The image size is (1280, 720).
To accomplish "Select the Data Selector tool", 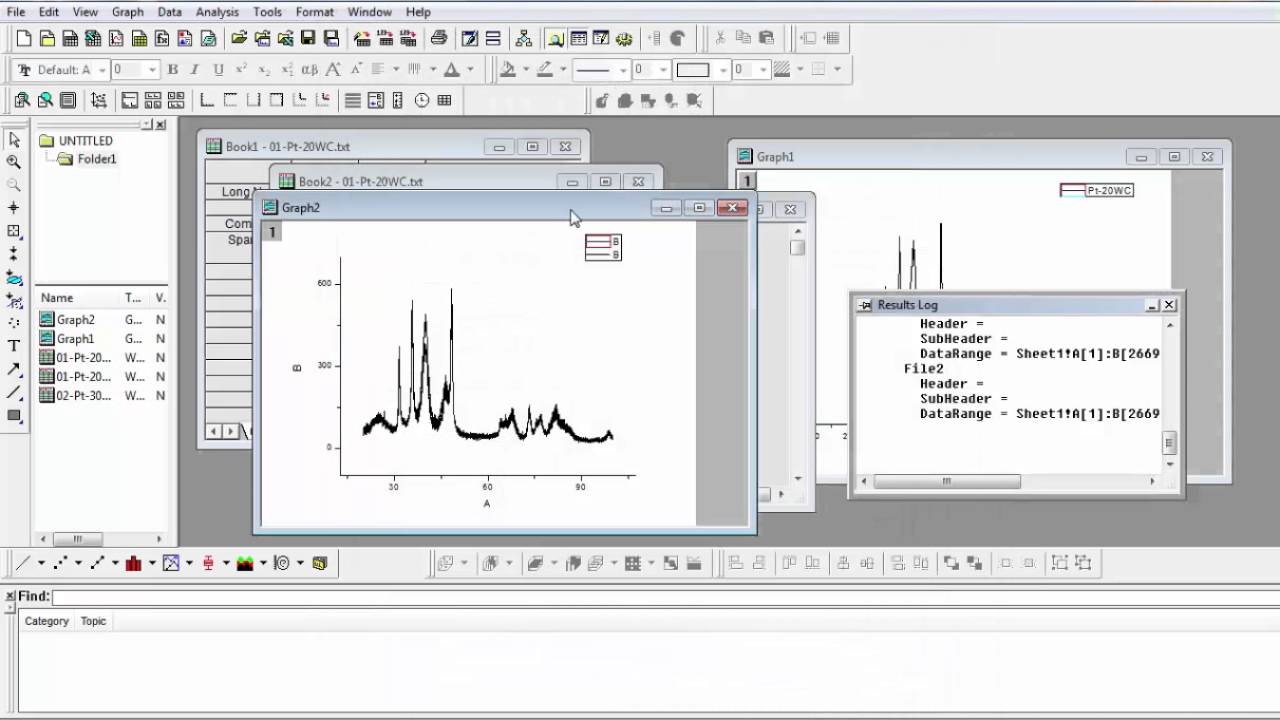I will click(14, 254).
